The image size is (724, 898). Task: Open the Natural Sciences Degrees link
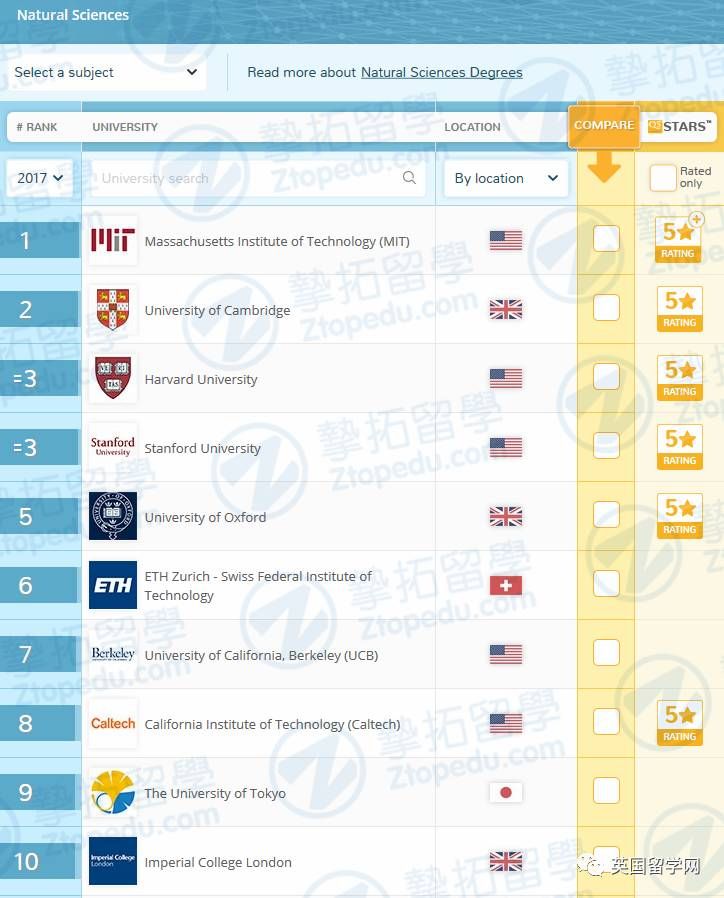click(x=441, y=72)
